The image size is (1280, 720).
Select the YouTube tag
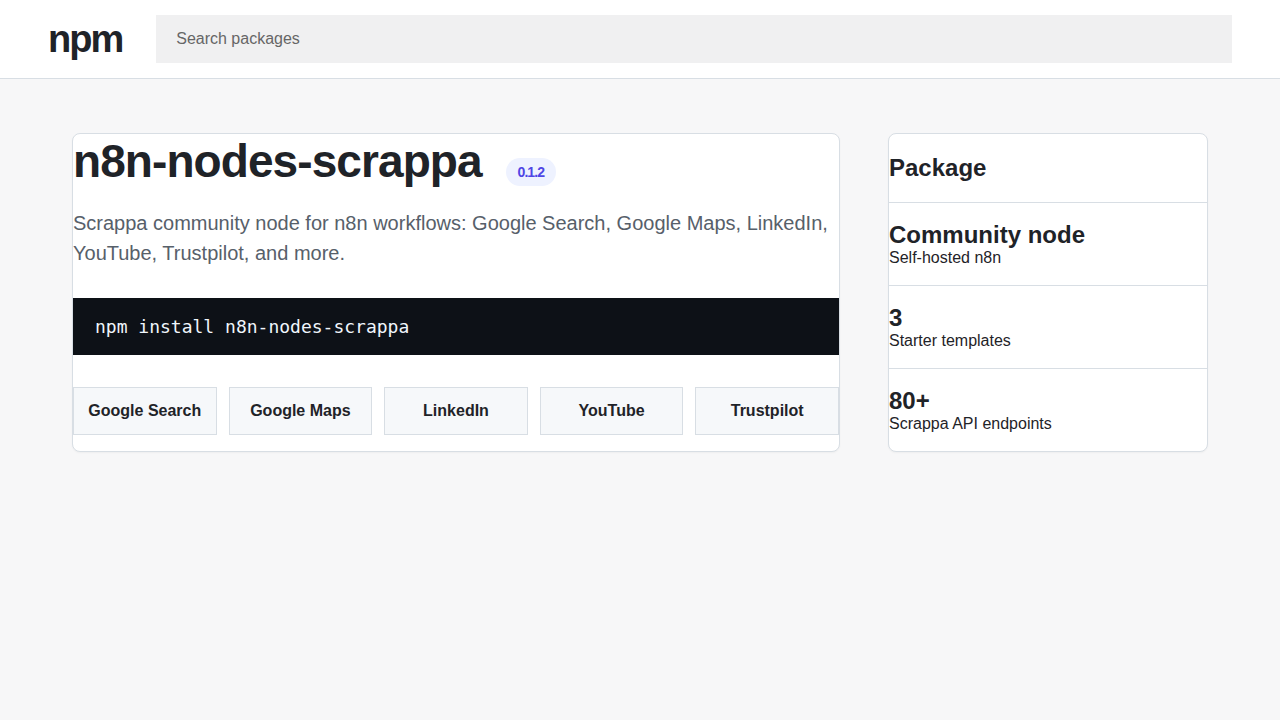[x=611, y=410]
